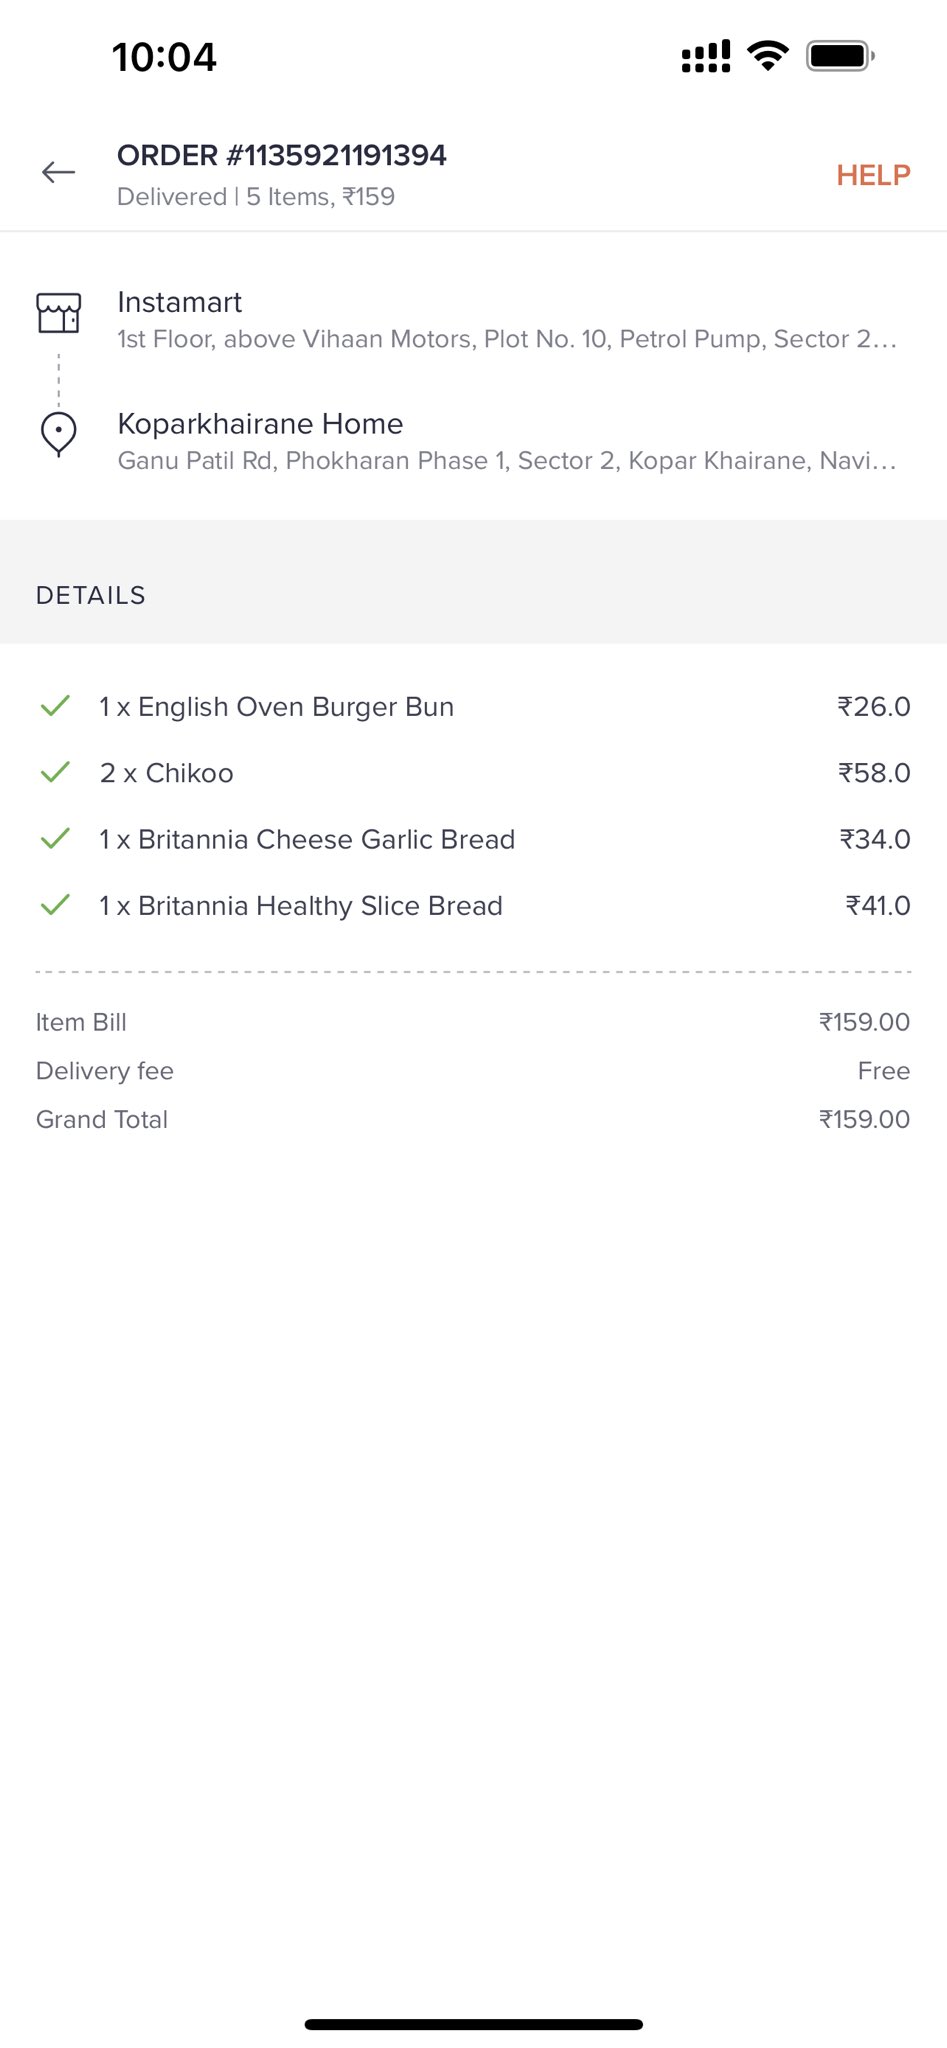Screen dimensions: 947x2048
Task: Tap the order number heading
Action: (282, 155)
